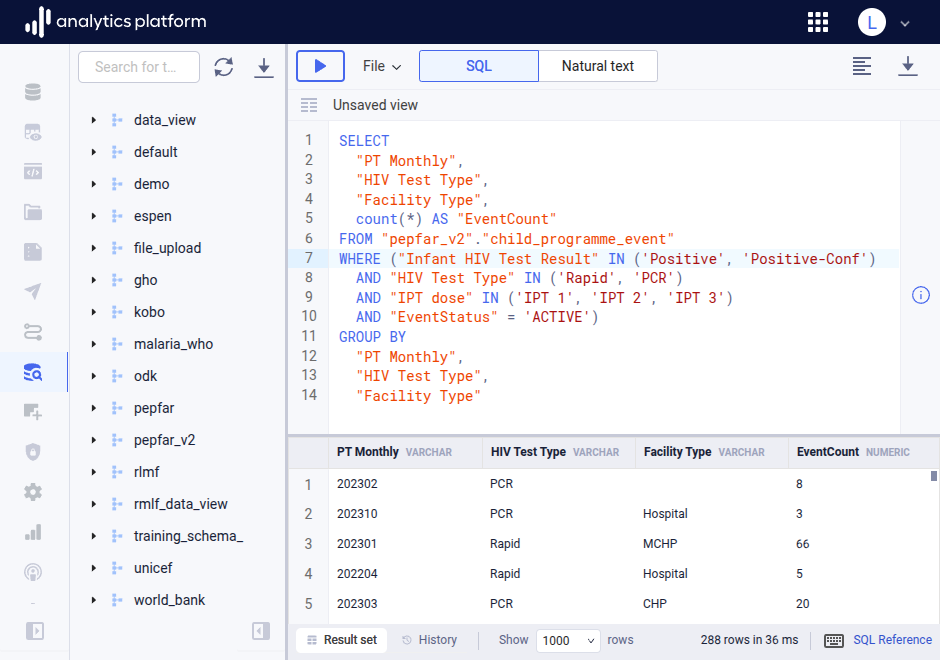Expand the pepfar_v2 schema arrow
940x660 pixels.
94,440
